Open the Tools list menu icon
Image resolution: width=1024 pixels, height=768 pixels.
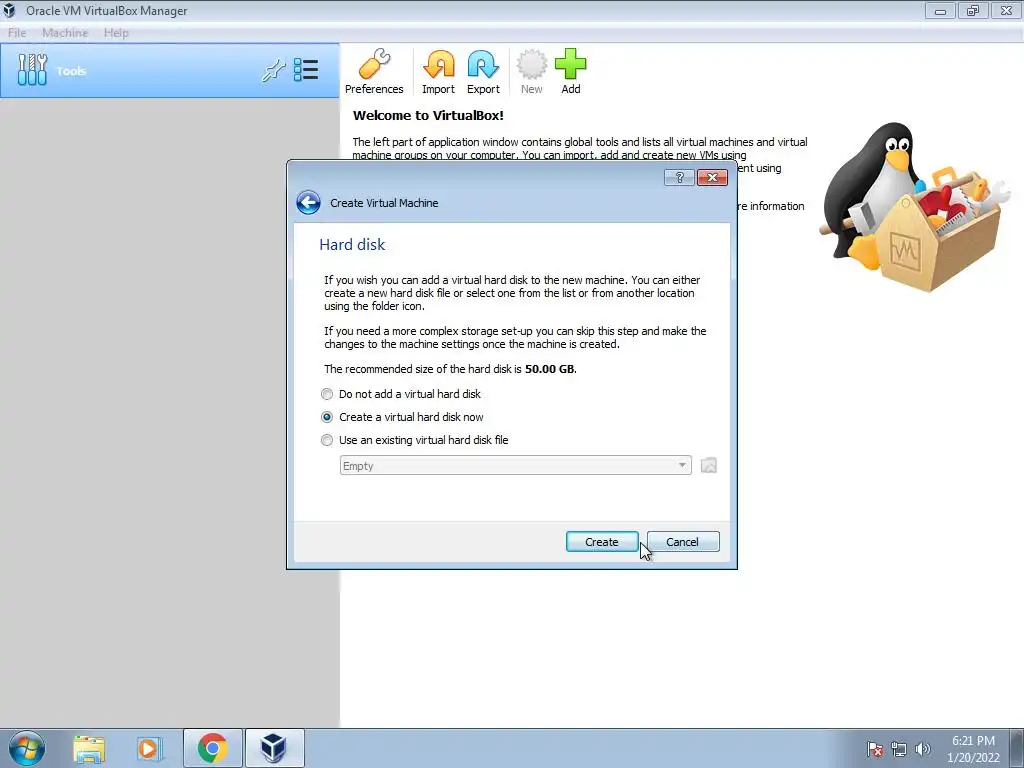306,70
